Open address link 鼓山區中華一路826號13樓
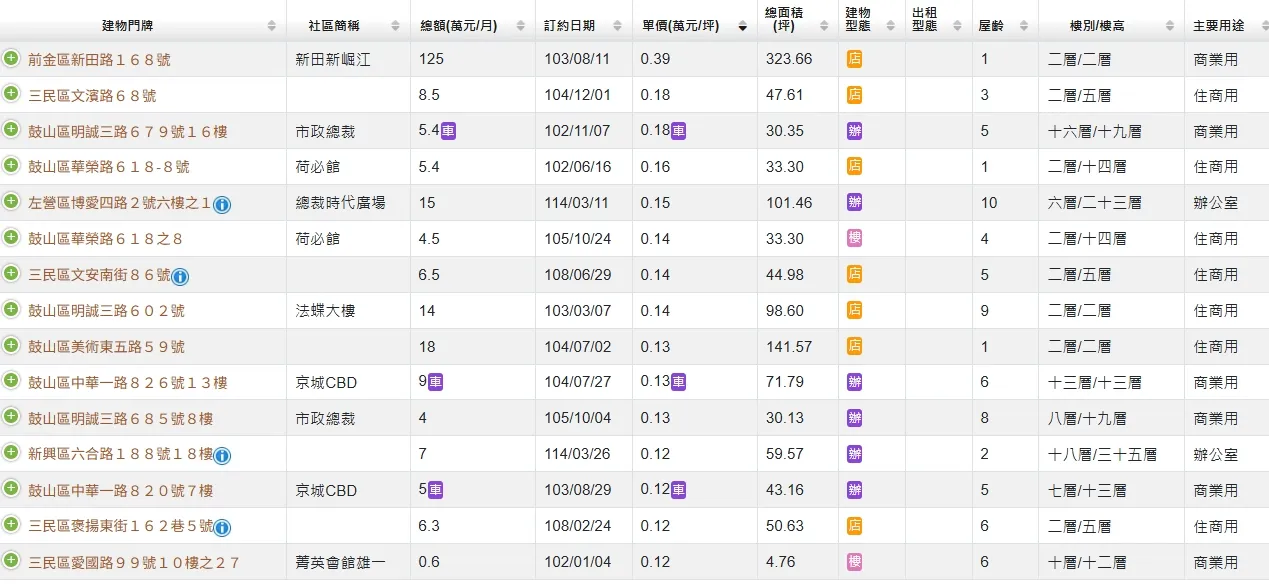Screen dimensions: 1269x584 [x=128, y=383]
